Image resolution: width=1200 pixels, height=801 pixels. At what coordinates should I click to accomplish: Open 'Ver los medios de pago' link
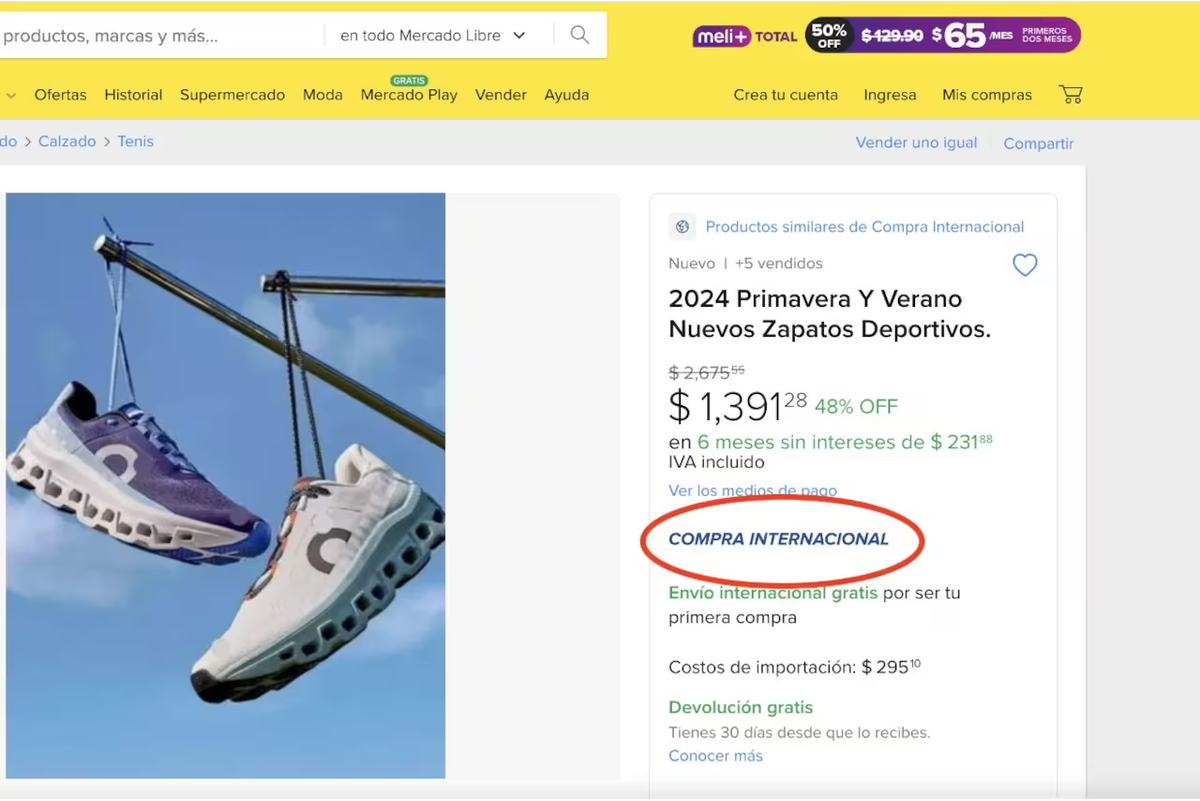[752, 491]
